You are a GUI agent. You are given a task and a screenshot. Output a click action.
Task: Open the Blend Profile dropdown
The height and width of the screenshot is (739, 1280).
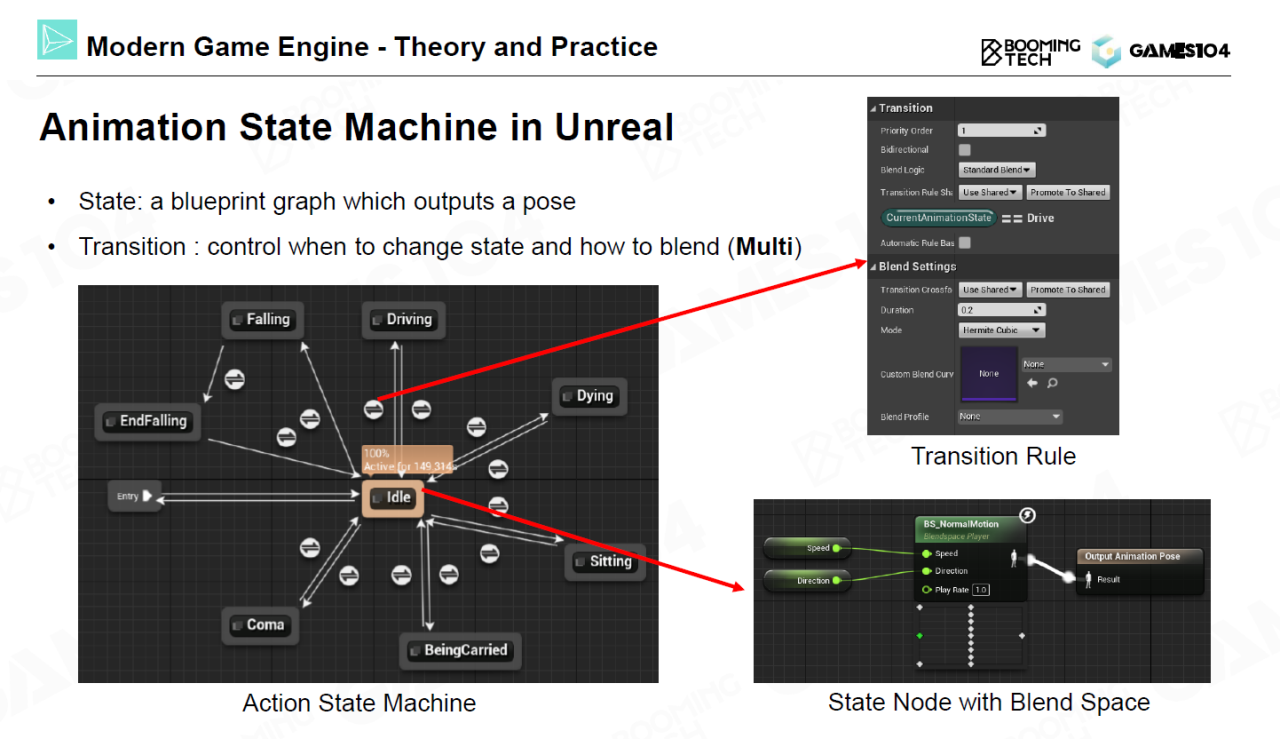(1009, 417)
